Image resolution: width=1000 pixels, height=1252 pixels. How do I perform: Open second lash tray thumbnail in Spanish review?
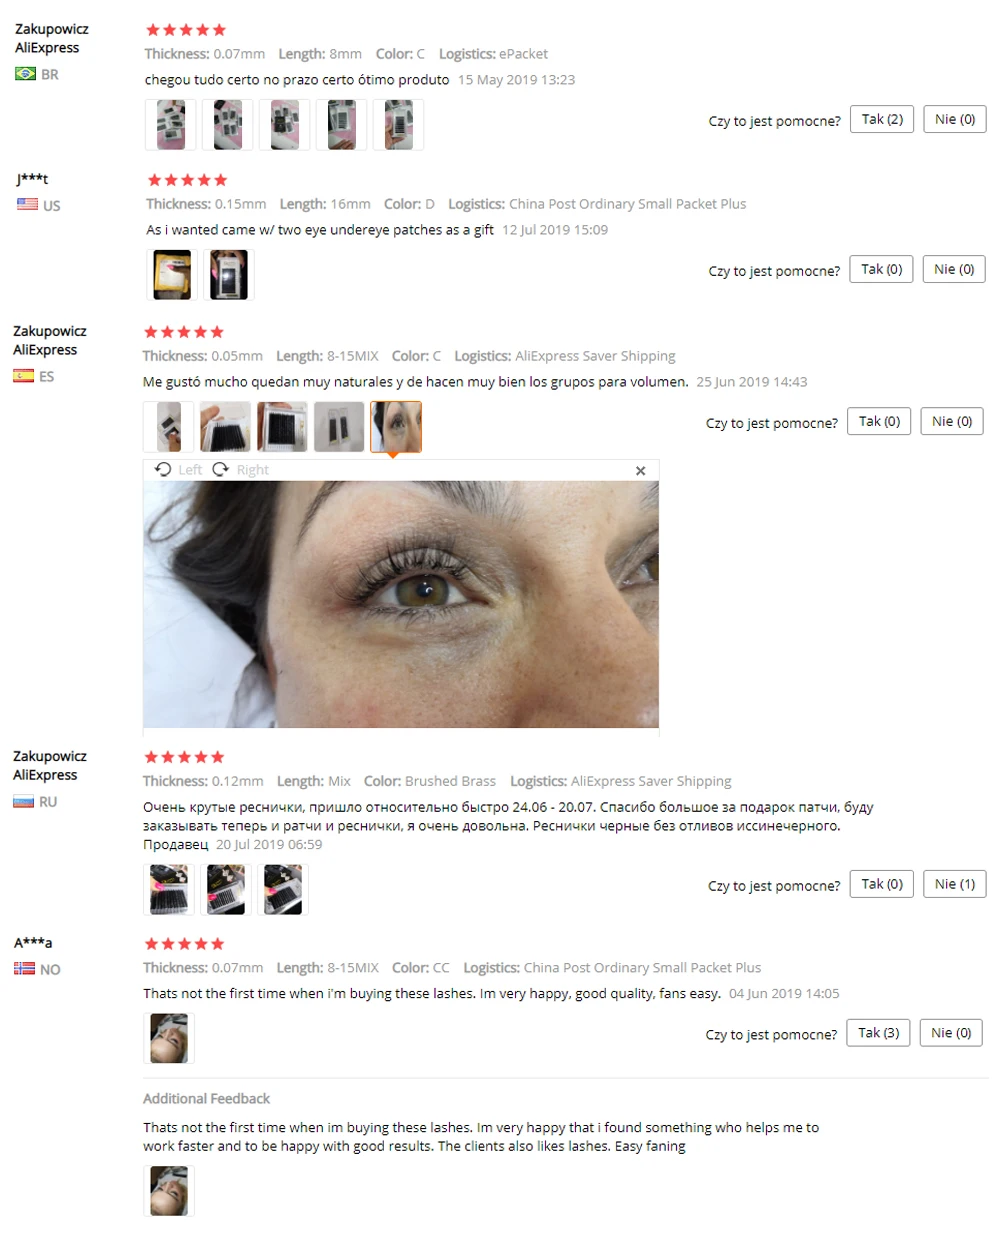(282, 427)
